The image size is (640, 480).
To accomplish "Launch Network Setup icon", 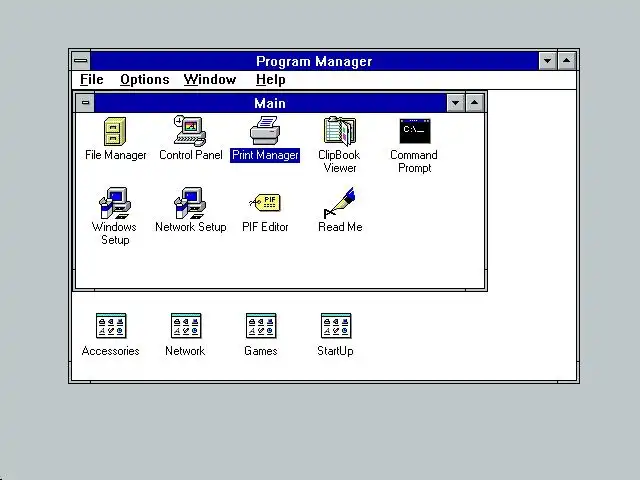I will click(190, 203).
